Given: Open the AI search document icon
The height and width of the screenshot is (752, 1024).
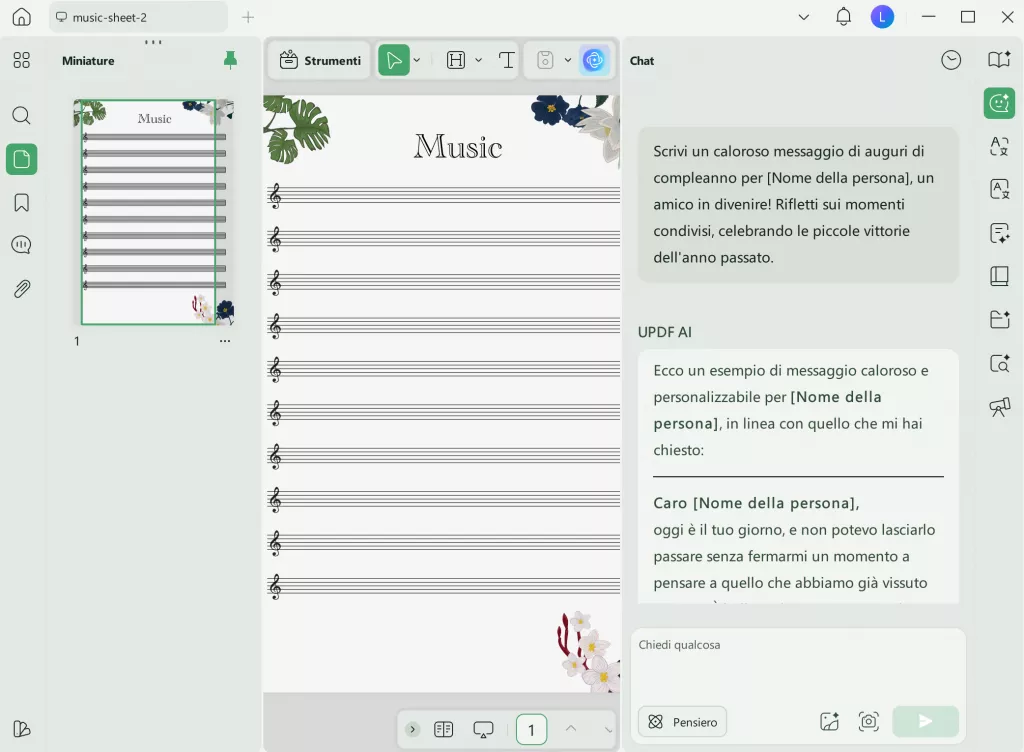Looking at the screenshot, I should (x=999, y=363).
